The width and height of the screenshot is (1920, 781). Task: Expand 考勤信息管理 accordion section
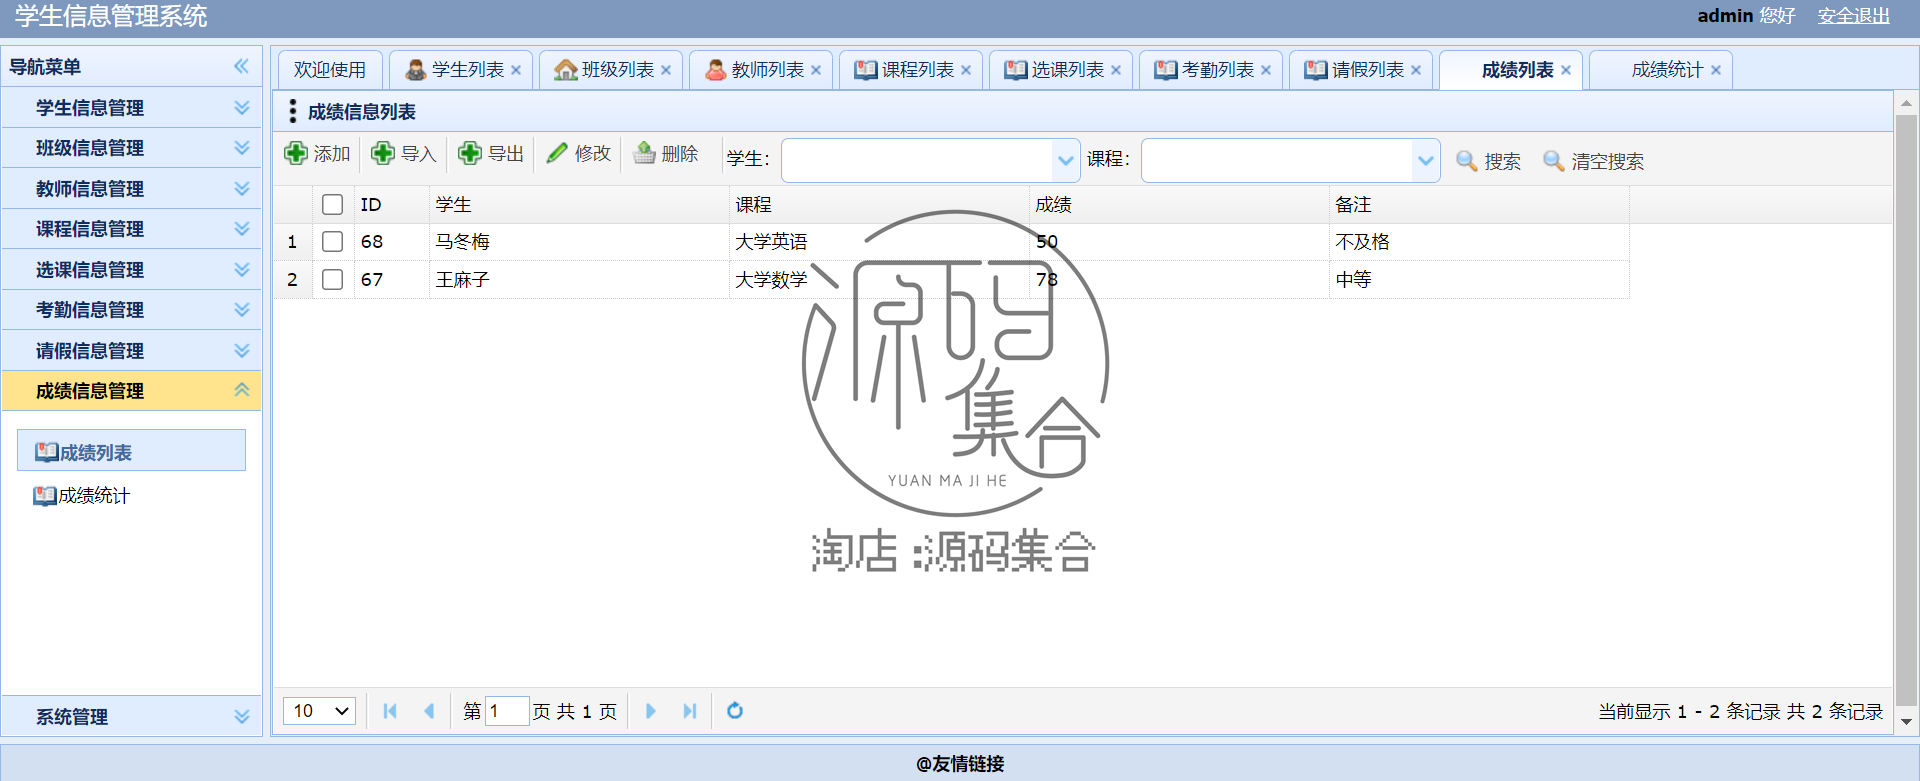(x=131, y=310)
